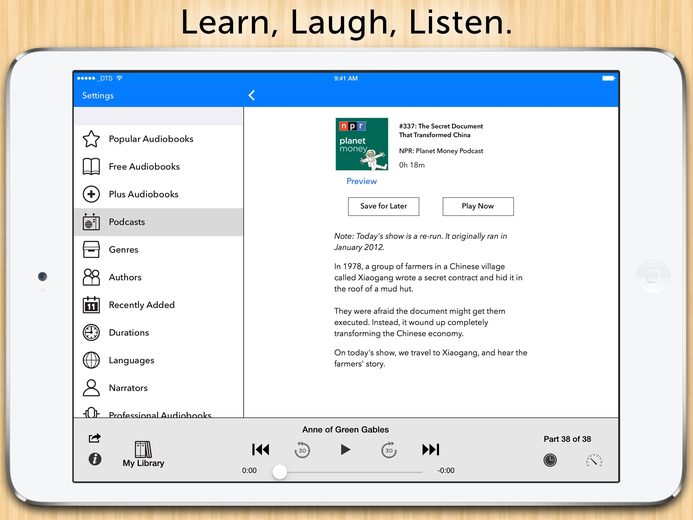Screen dimensions: 693x520
Task: Open the sleep timer clock icon
Action: click(550, 460)
